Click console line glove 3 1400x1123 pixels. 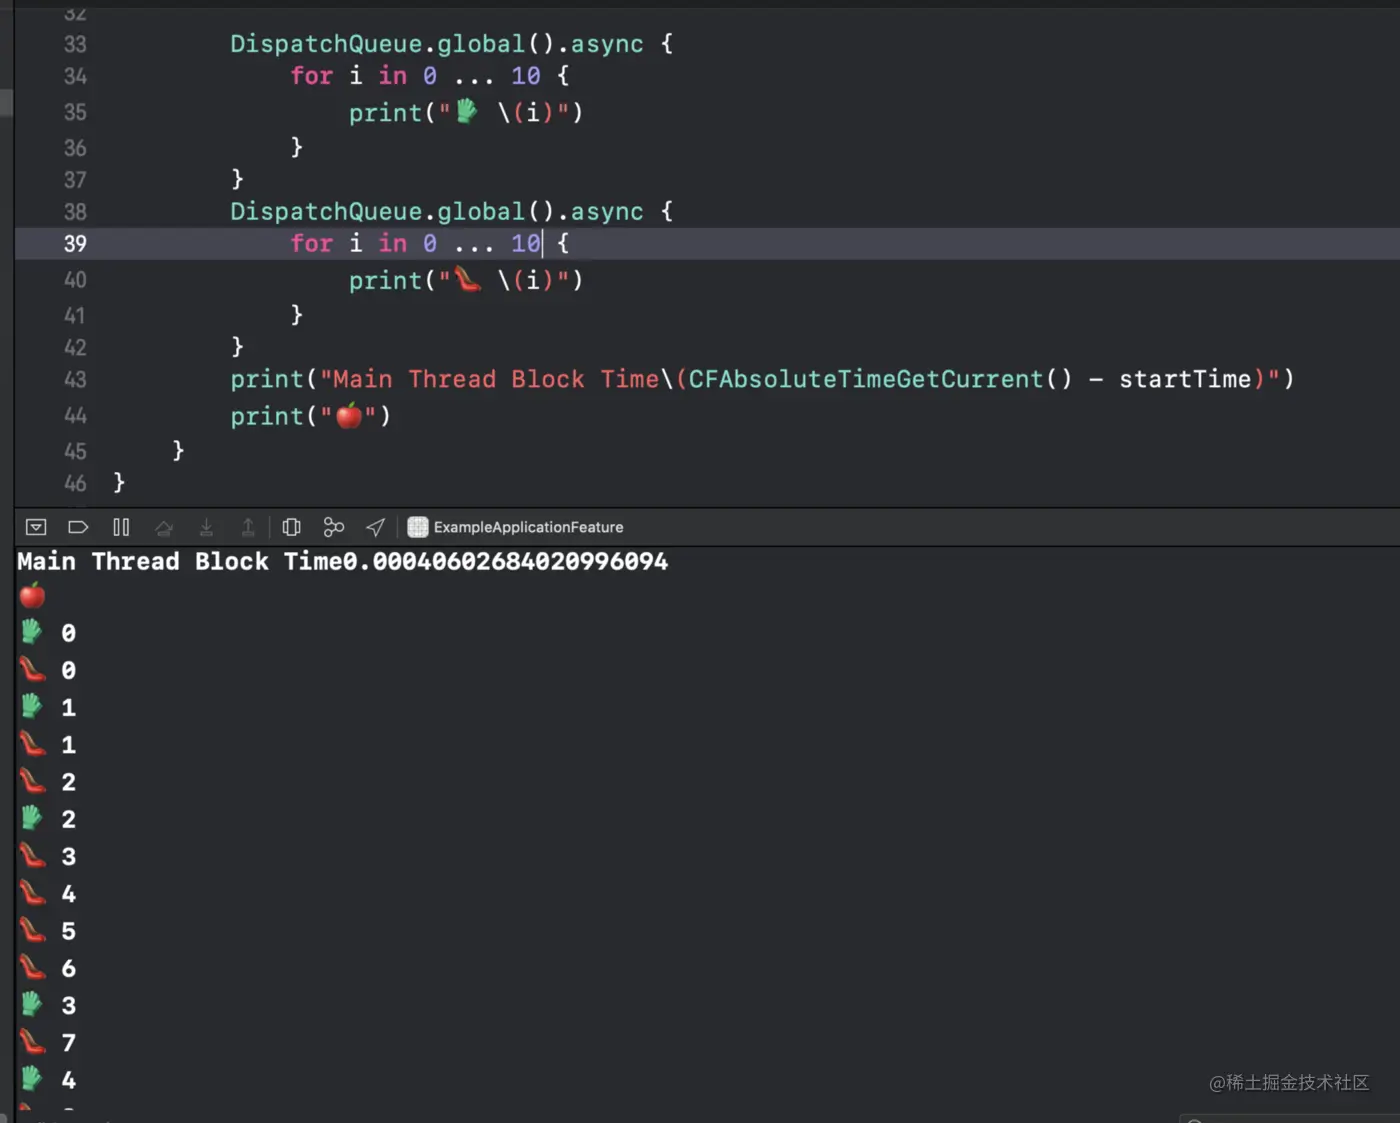[x=48, y=1005]
